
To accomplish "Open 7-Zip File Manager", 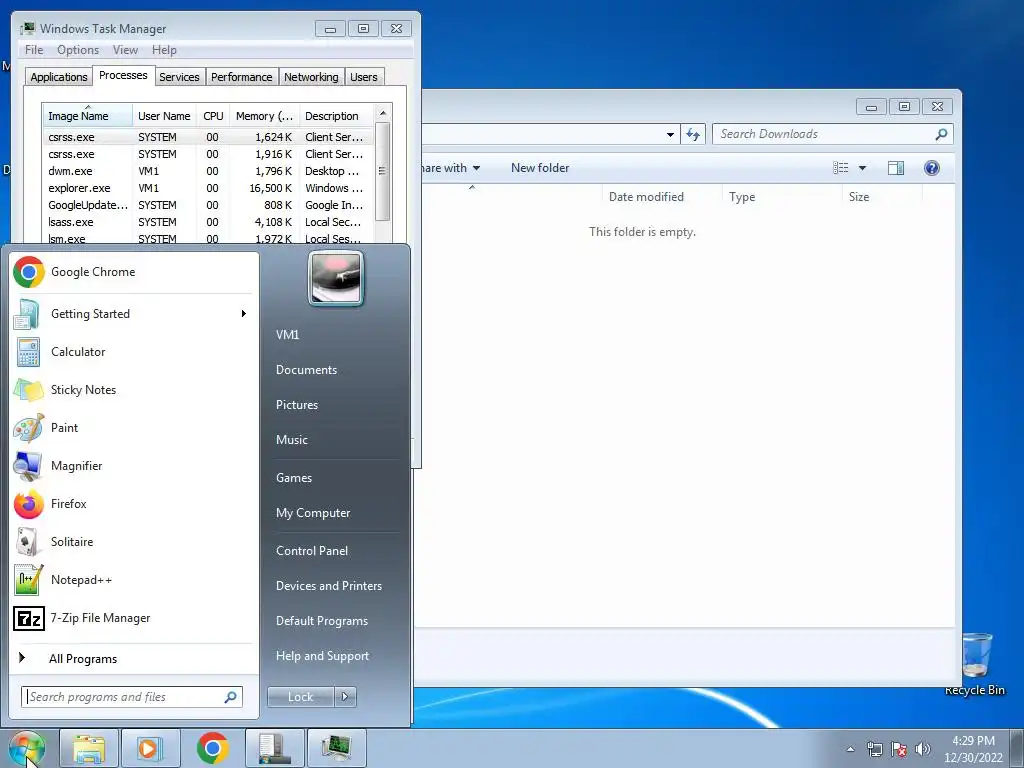I will (134, 618).
